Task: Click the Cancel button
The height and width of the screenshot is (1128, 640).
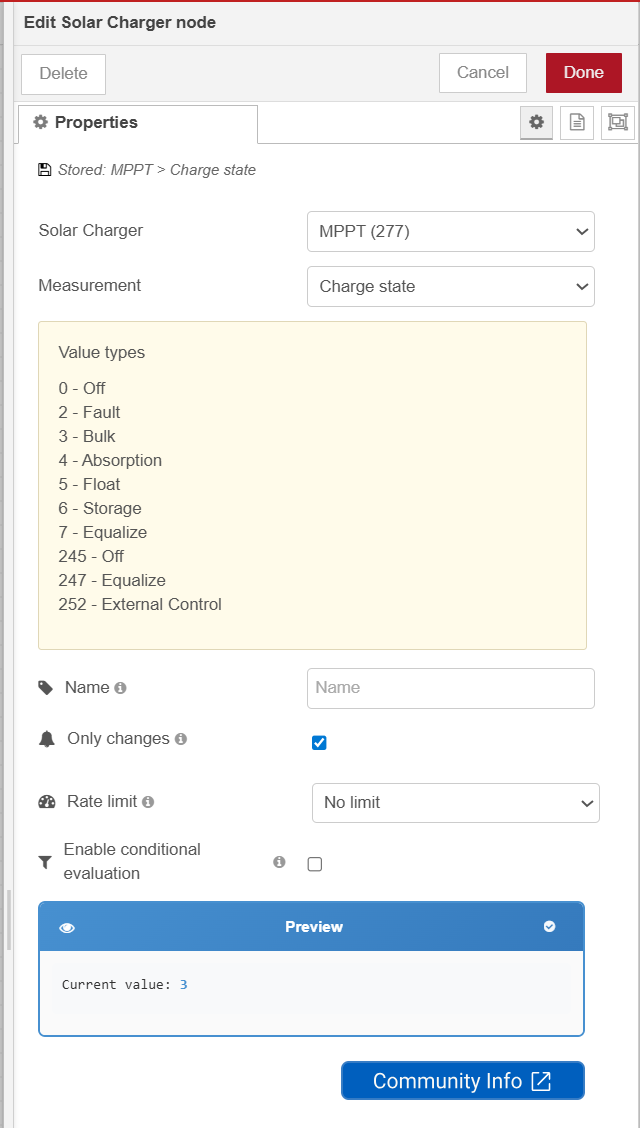Action: point(483,73)
